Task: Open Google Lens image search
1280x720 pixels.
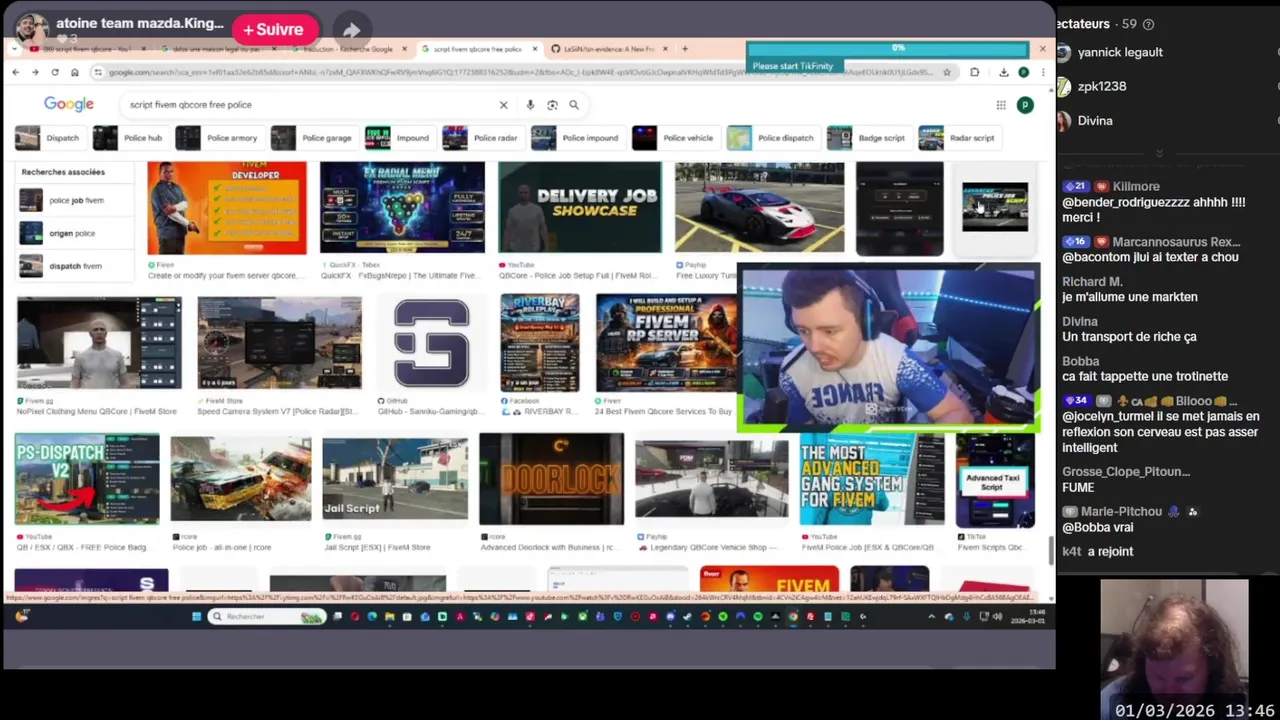Action: [552, 104]
